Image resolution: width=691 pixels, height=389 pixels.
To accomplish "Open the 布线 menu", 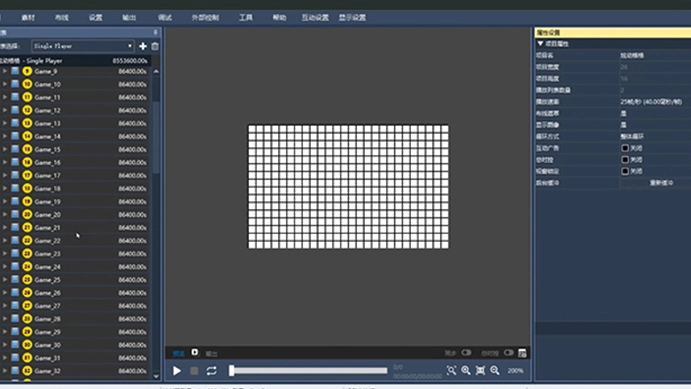I will (62, 18).
